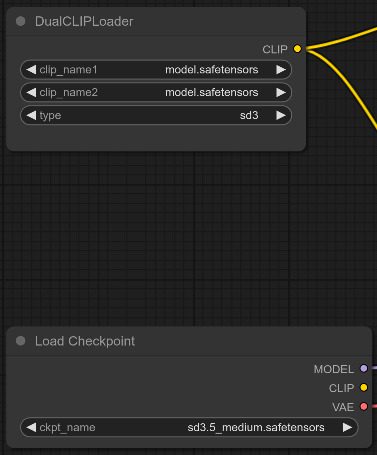Choose previous checkpoint with ckpt_name left arrow

point(31,427)
